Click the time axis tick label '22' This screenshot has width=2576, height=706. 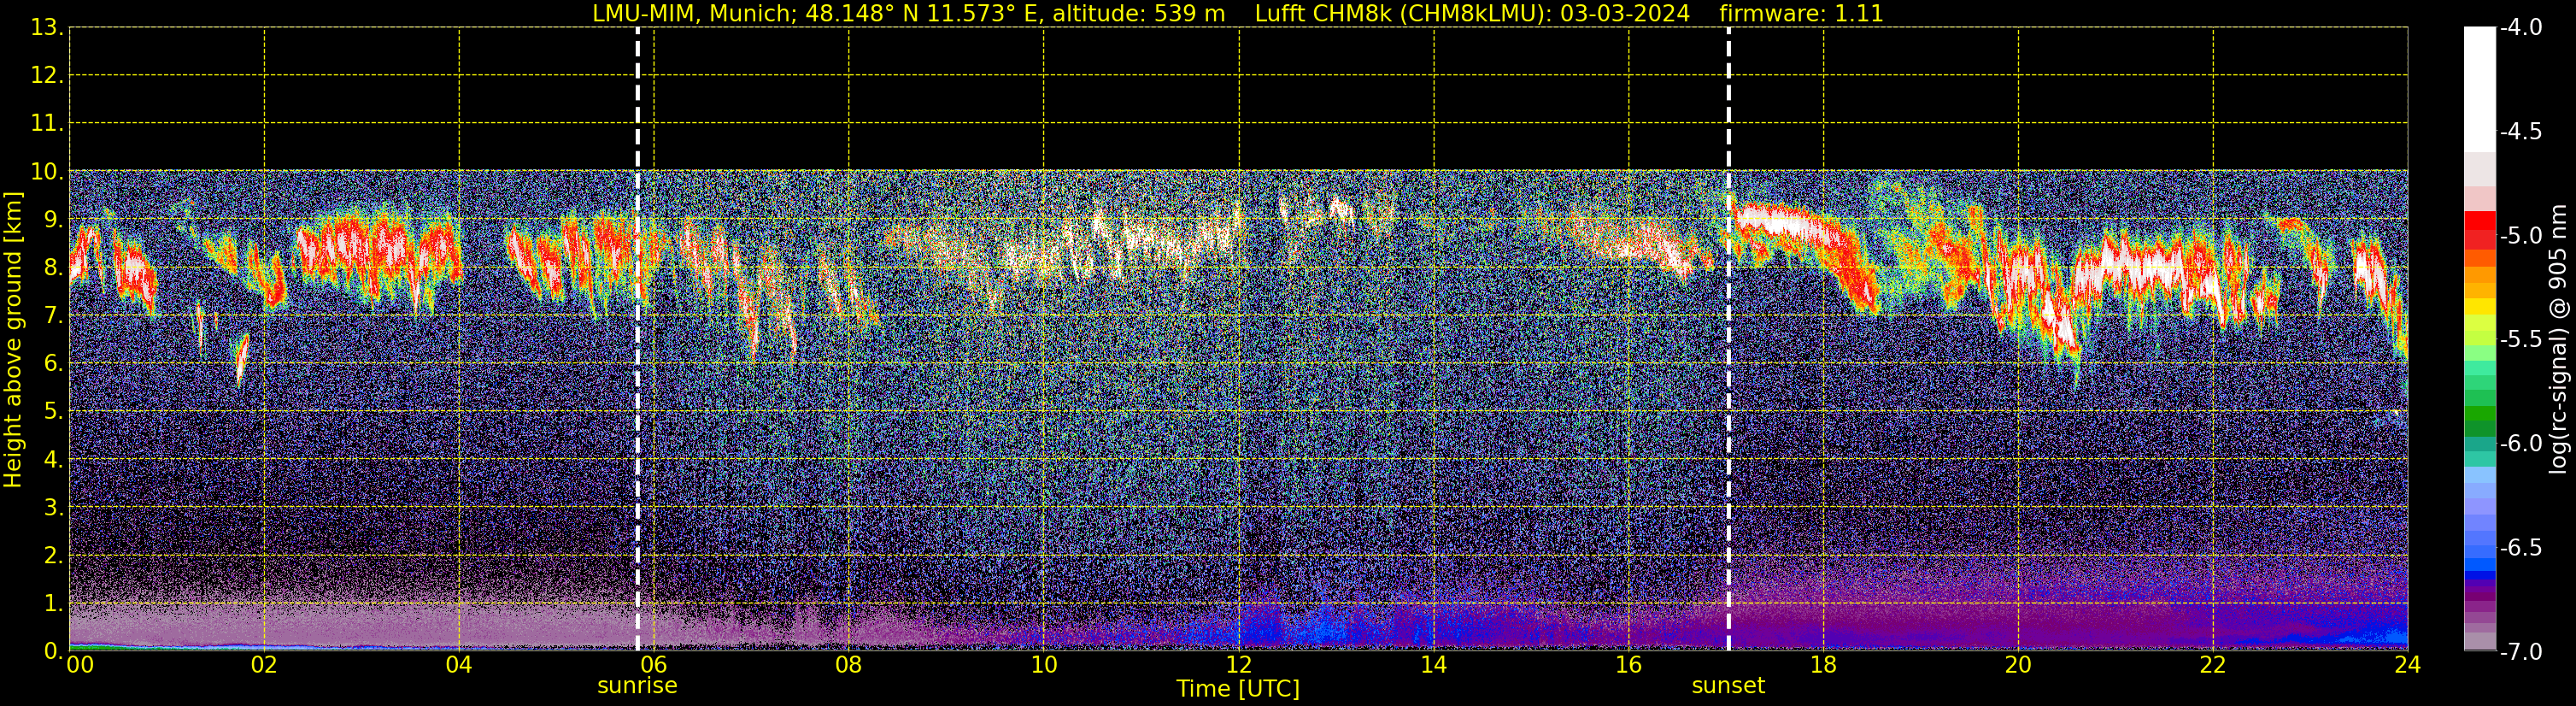point(2214,665)
